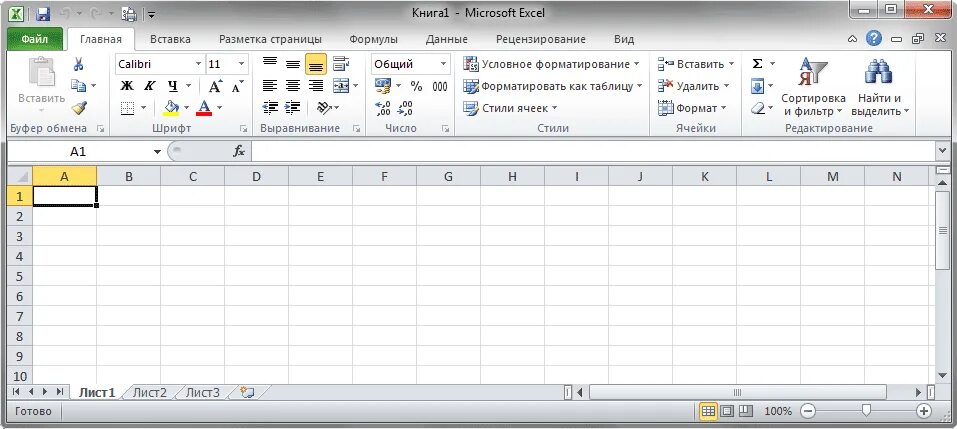Toggle bottom vertical alignment
This screenshot has width=957, height=429.
pos(316,64)
